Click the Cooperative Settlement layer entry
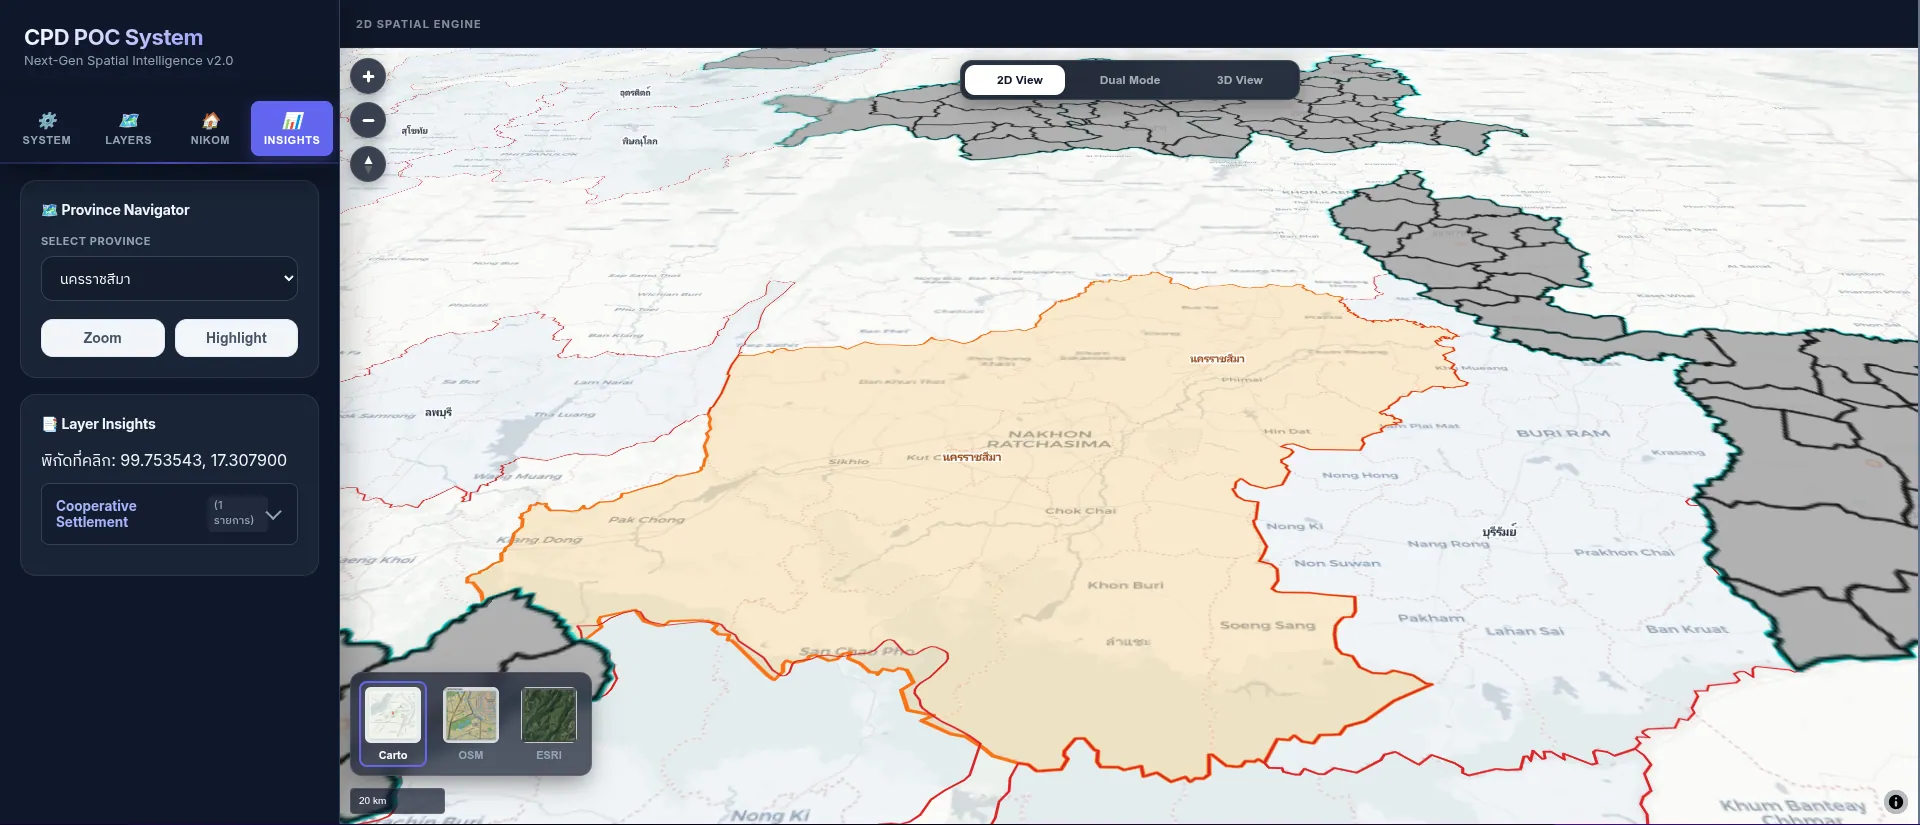The height and width of the screenshot is (825, 1920). pyautogui.click(x=169, y=514)
